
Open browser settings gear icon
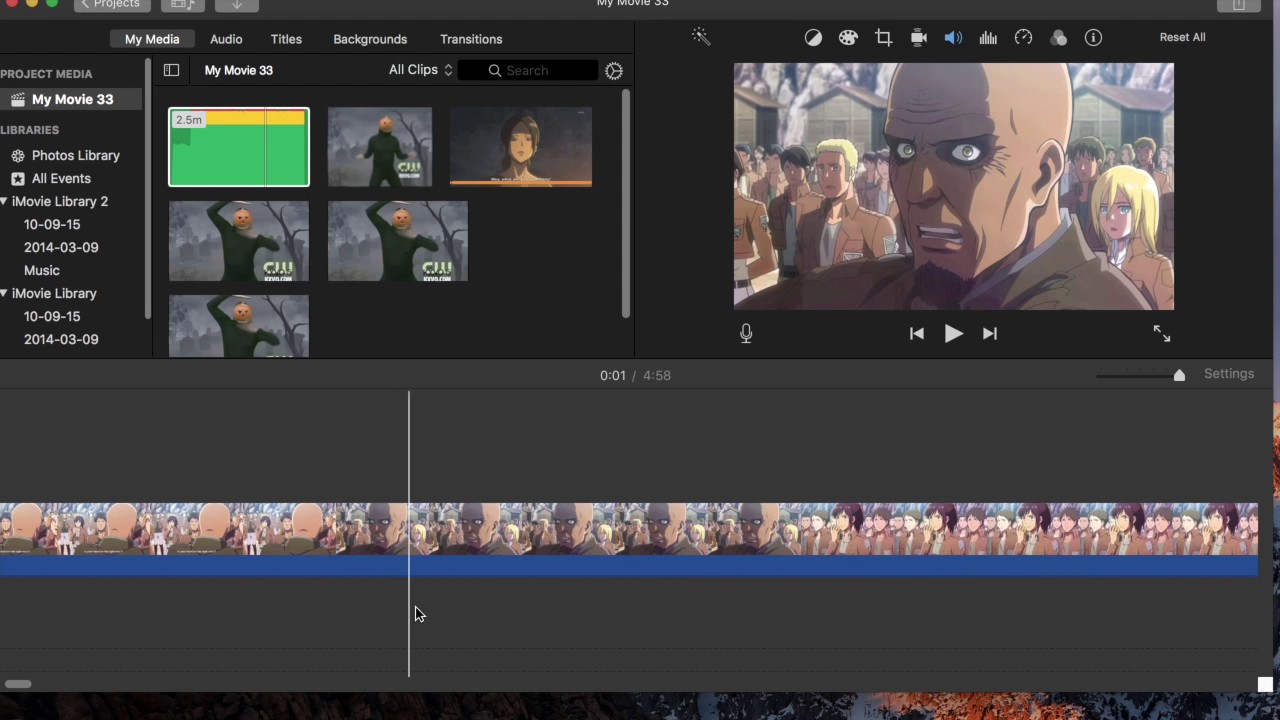click(x=614, y=71)
